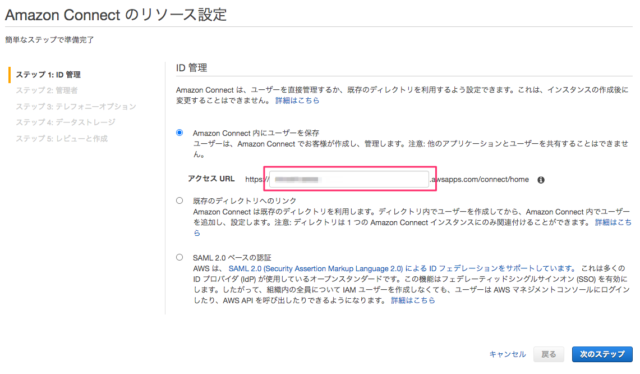The height and width of the screenshot is (374, 640).
Task: Open '詳細はこちら' link in SAML section
Action: (x=413, y=301)
